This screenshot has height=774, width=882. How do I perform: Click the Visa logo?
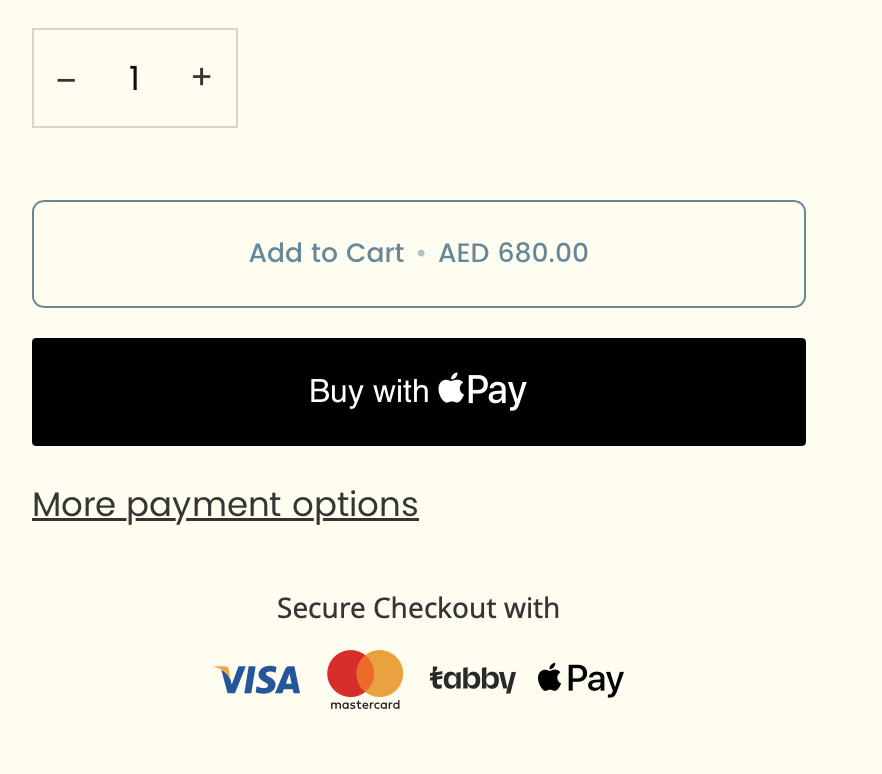[258, 680]
